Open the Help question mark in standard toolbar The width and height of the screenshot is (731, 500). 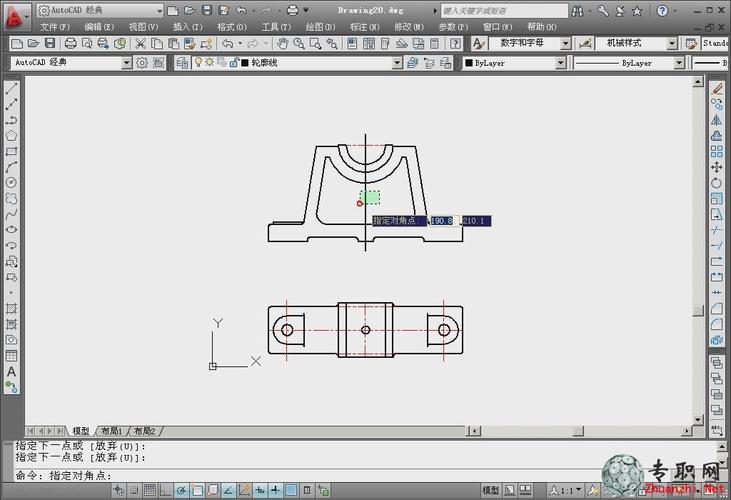[455, 44]
